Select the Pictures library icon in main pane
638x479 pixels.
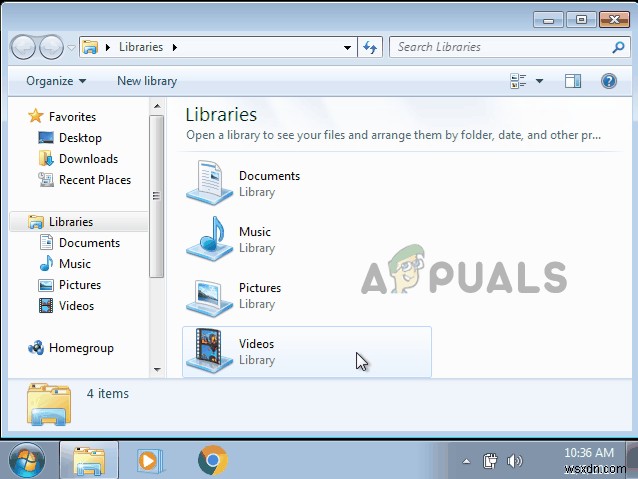[209, 296]
